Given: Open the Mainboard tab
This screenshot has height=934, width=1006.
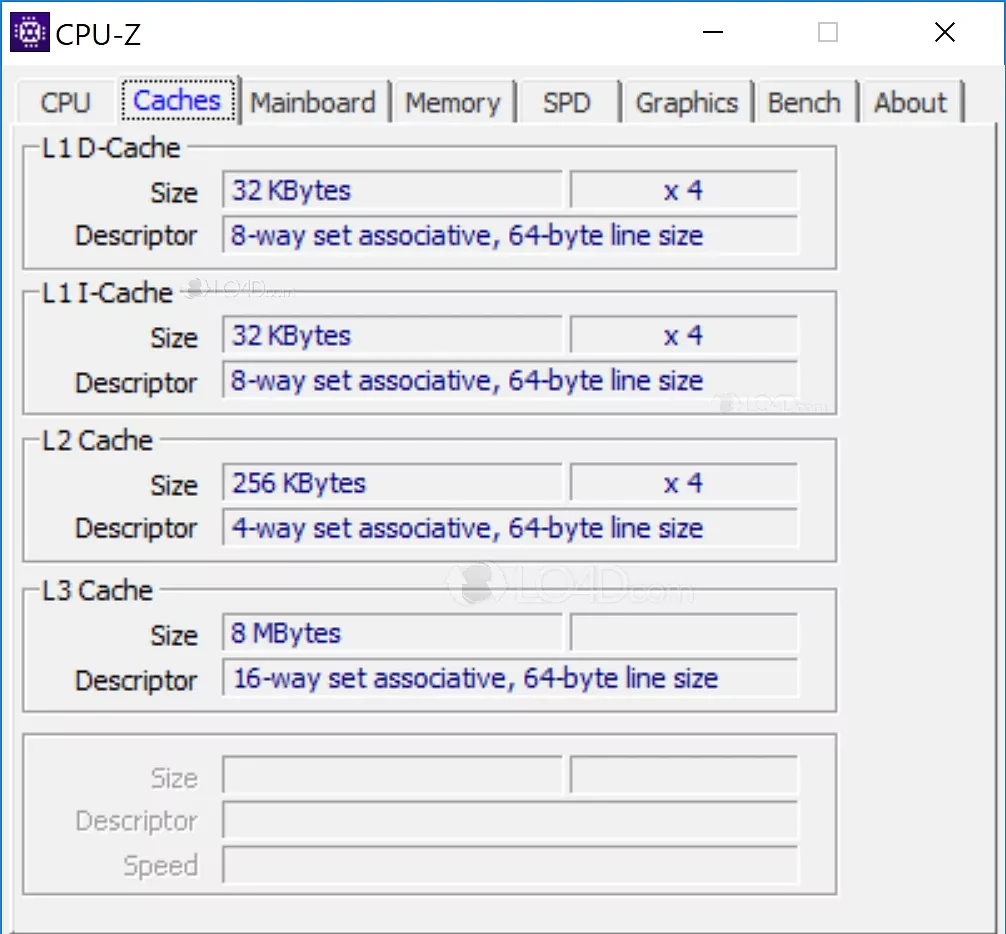Looking at the screenshot, I should pos(314,101).
